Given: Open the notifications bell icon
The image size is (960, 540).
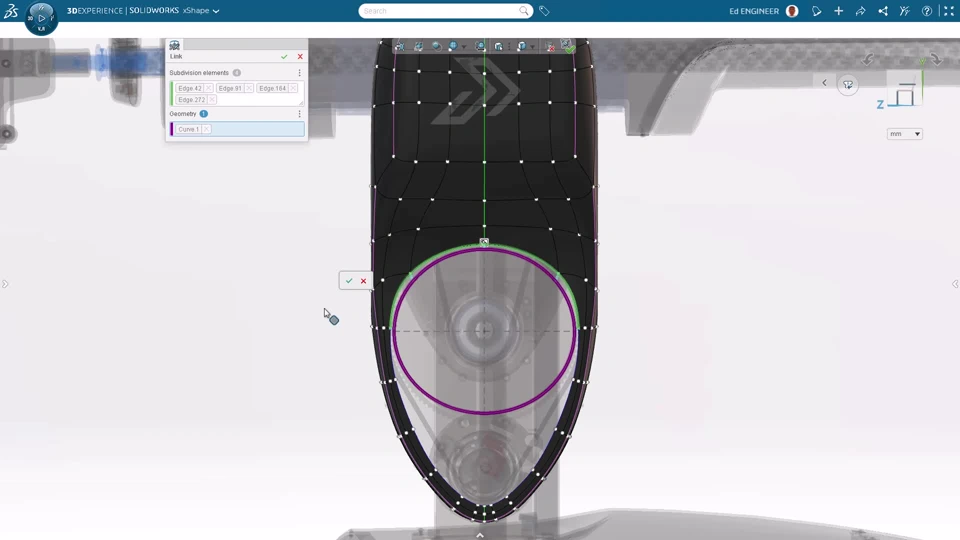Looking at the screenshot, I should [x=816, y=11].
